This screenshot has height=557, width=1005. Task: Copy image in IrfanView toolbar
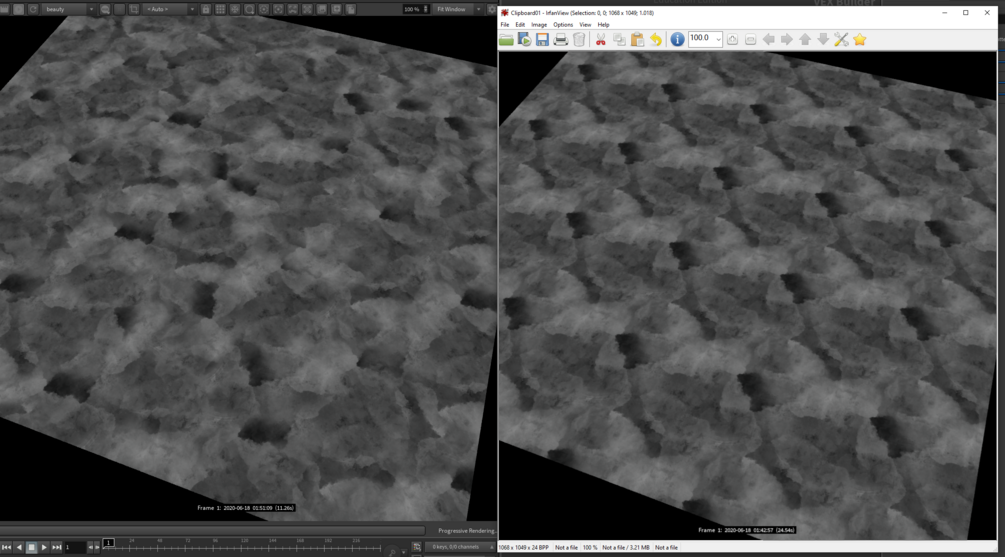coord(619,40)
